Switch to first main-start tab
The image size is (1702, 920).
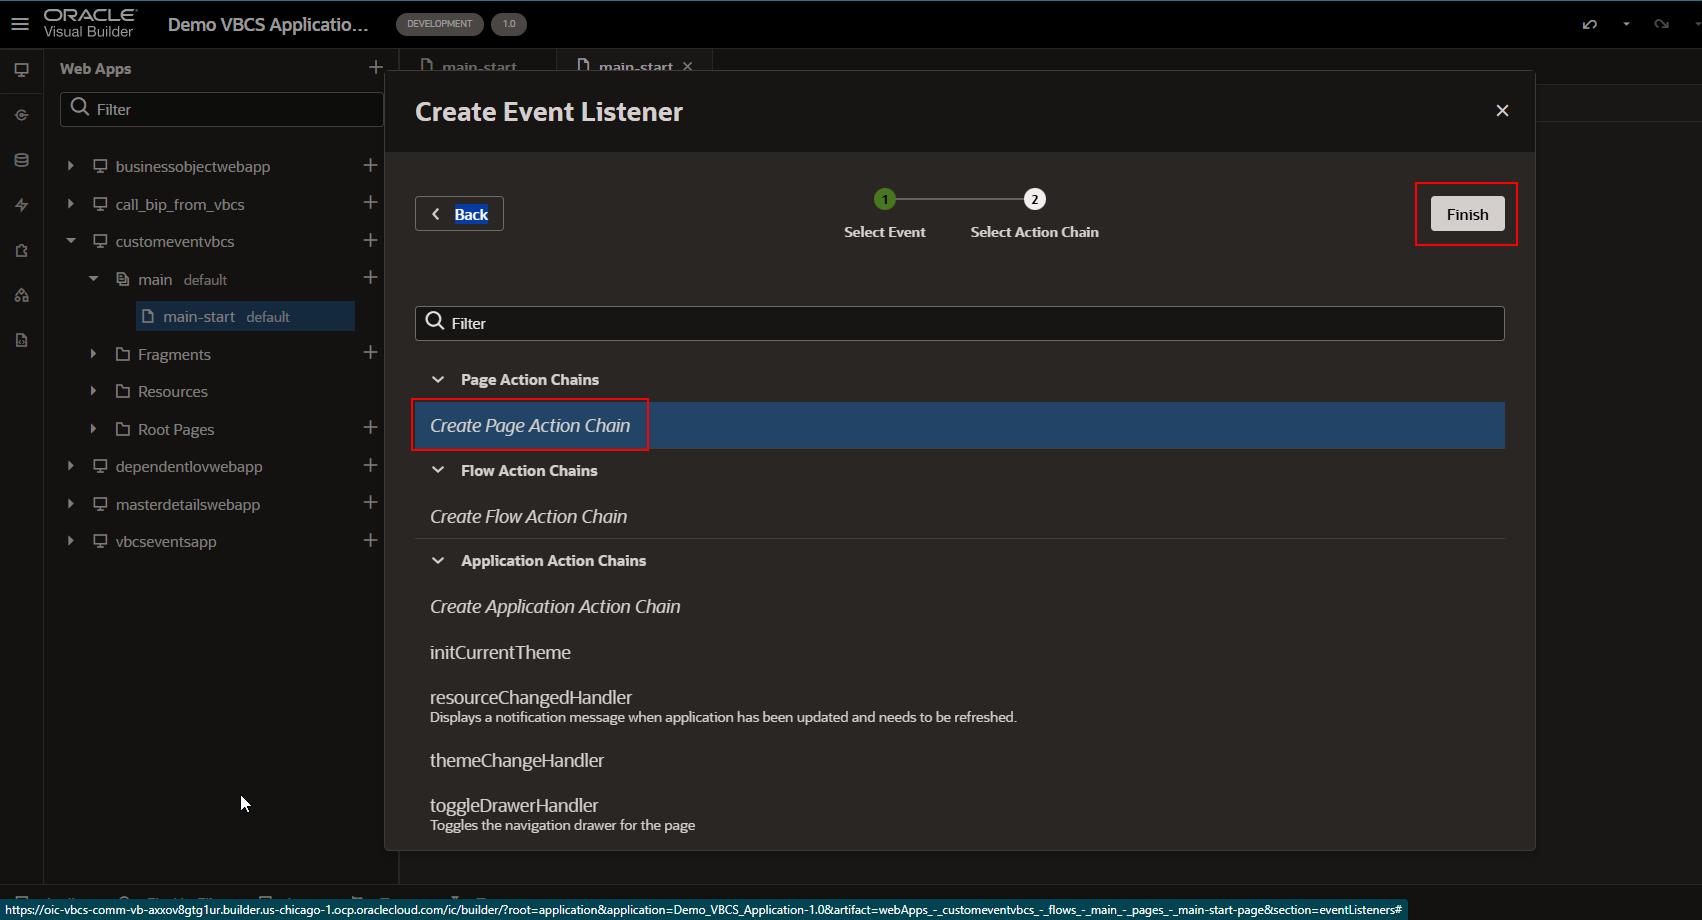point(477,62)
